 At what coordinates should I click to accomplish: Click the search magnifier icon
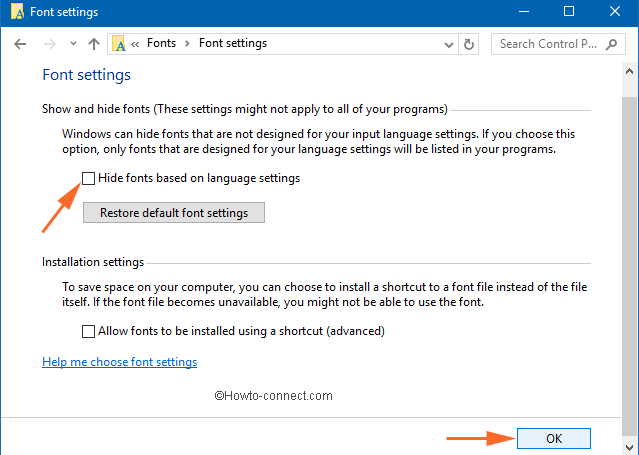click(611, 44)
